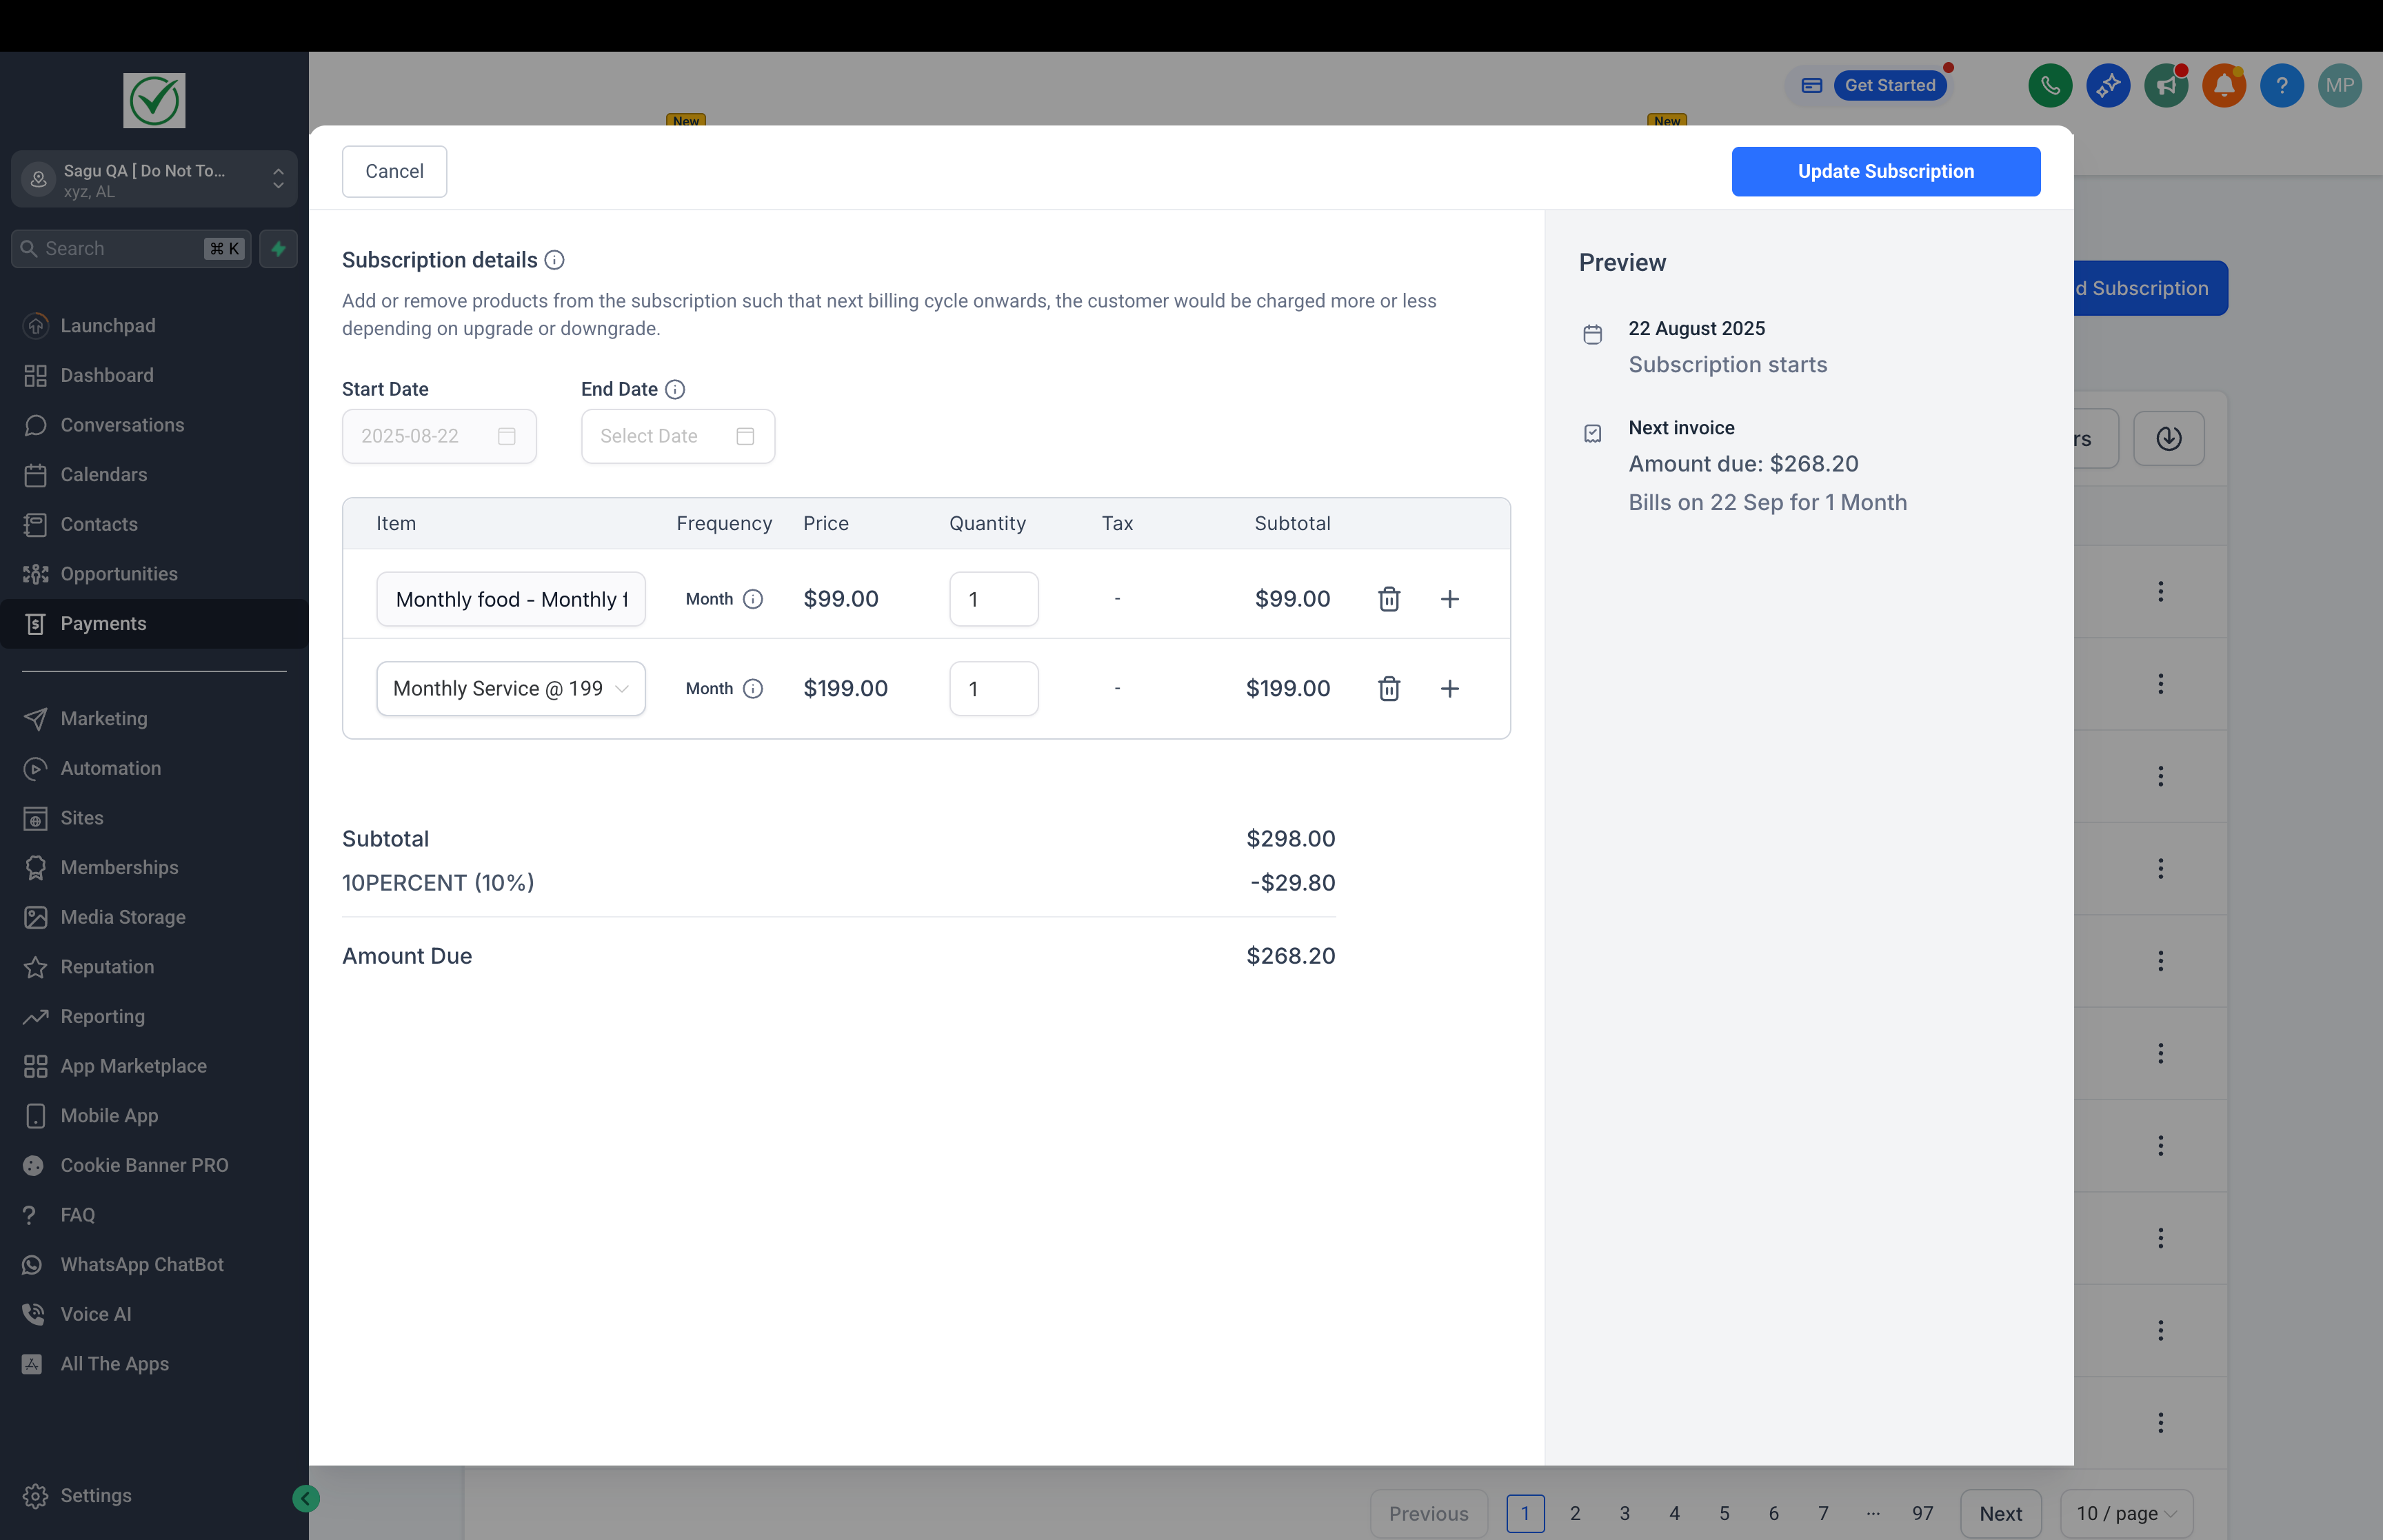Viewport: 2383px width, 1540px height.
Task: Delete the Monthly food line item
Action: (x=1389, y=598)
